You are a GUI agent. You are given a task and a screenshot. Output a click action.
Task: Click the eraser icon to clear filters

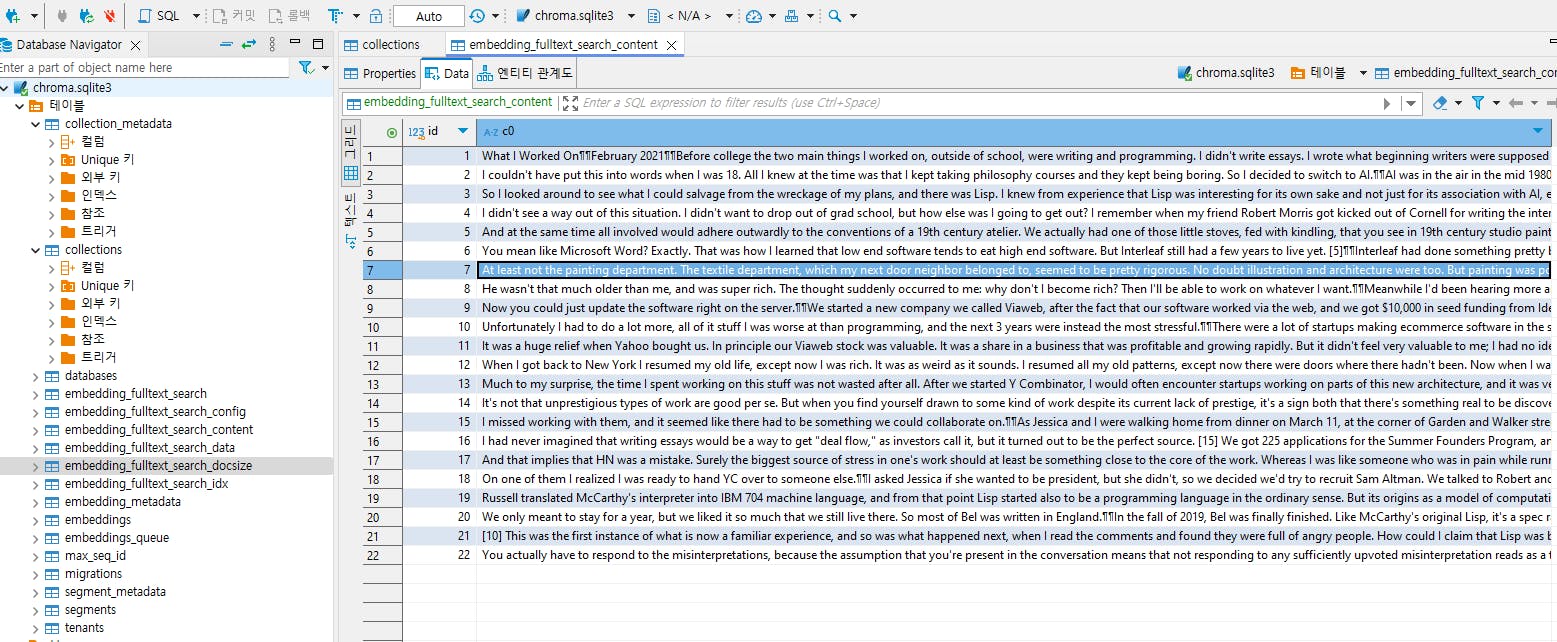pyautogui.click(x=1440, y=103)
